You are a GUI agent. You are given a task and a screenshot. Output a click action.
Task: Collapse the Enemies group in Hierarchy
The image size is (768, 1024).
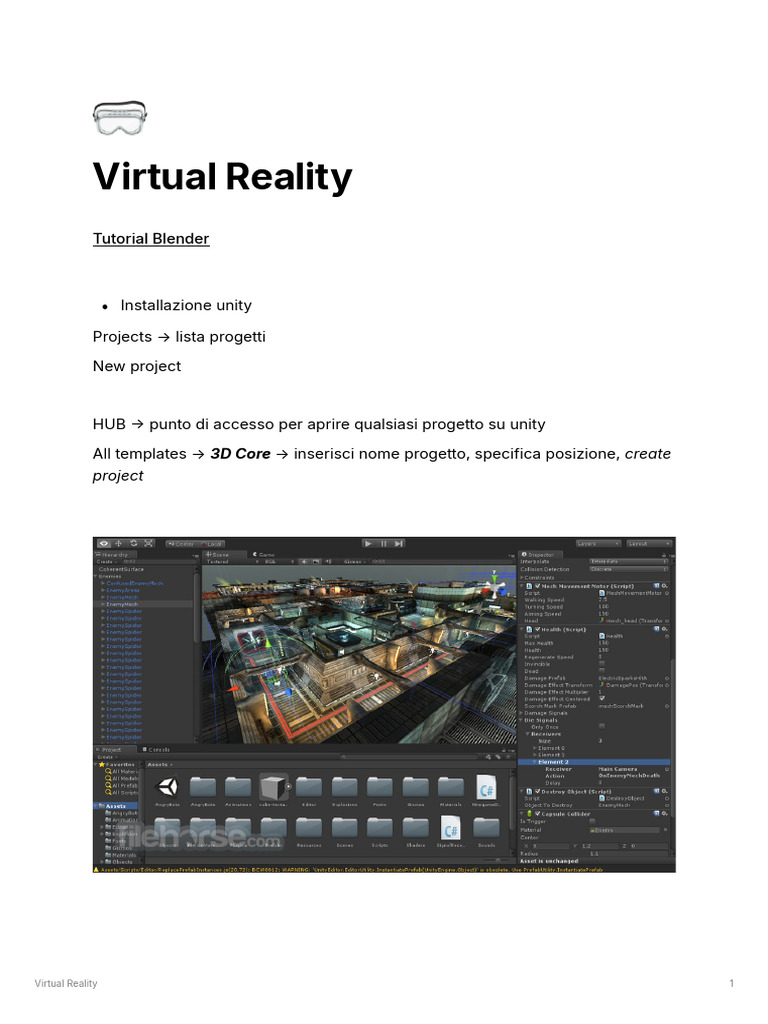pos(97,577)
